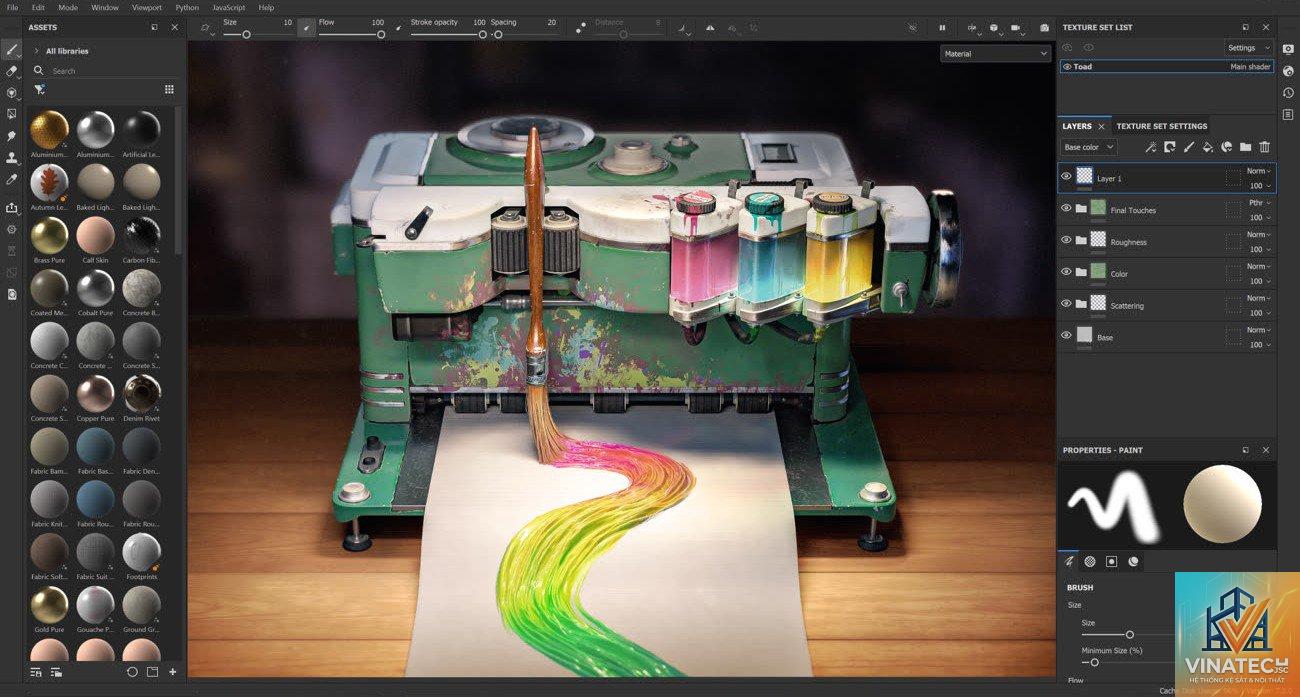Toggle Scattering group visibility eye
The height and width of the screenshot is (697, 1300).
[1066, 304]
